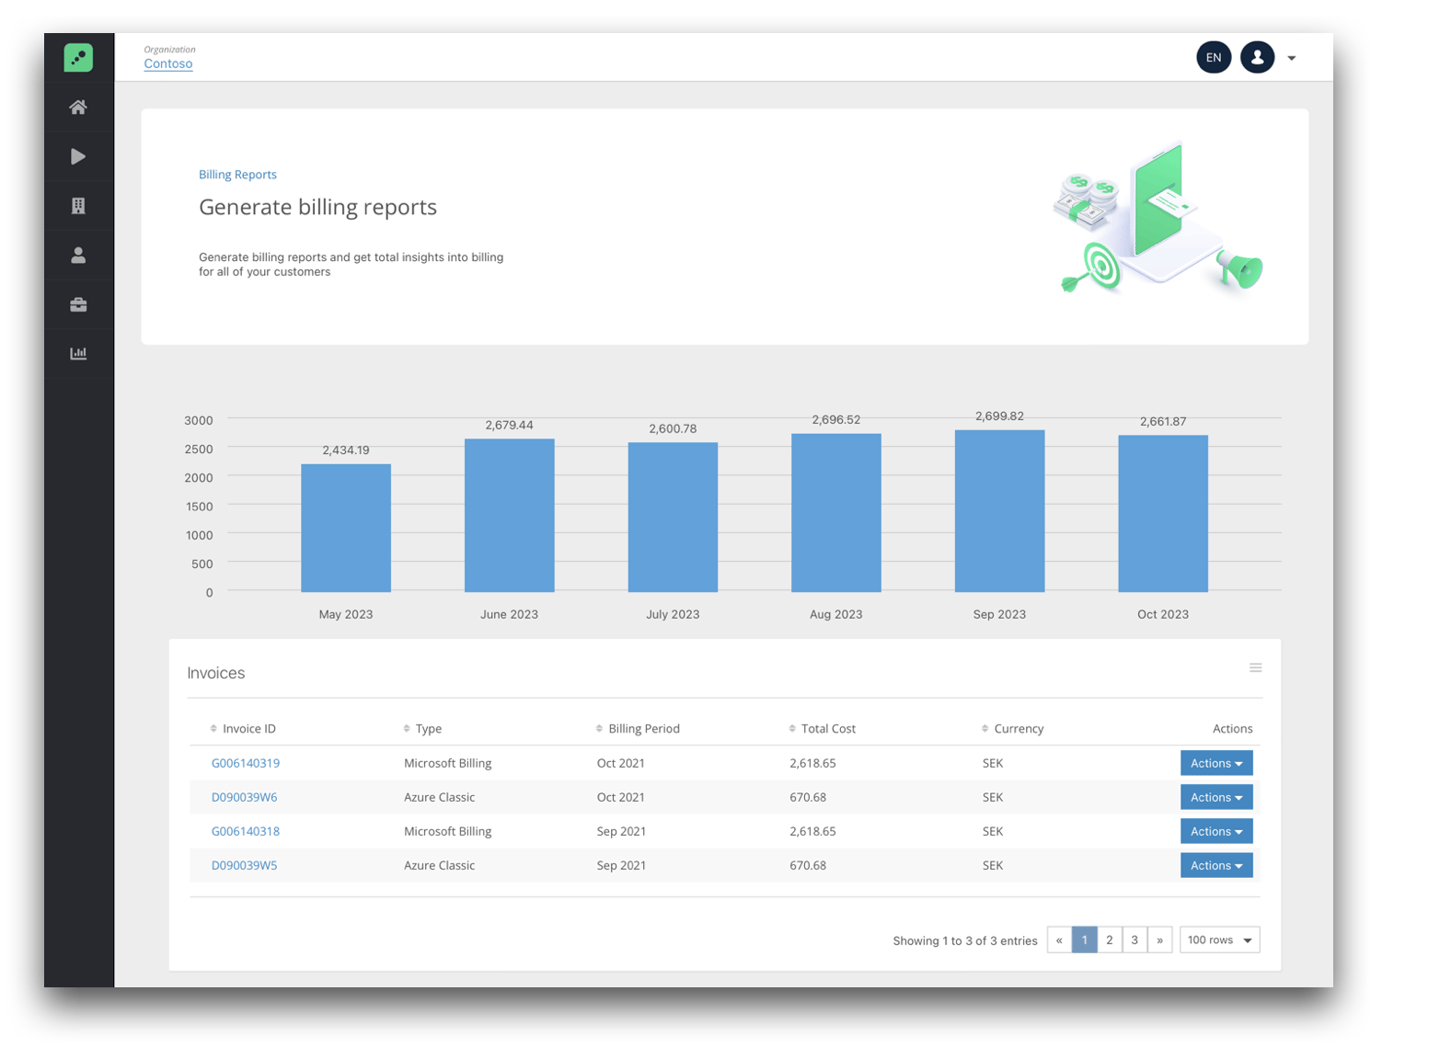Select the play icon in the sidebar
Screen dimensions: 1440x1048
78,156
